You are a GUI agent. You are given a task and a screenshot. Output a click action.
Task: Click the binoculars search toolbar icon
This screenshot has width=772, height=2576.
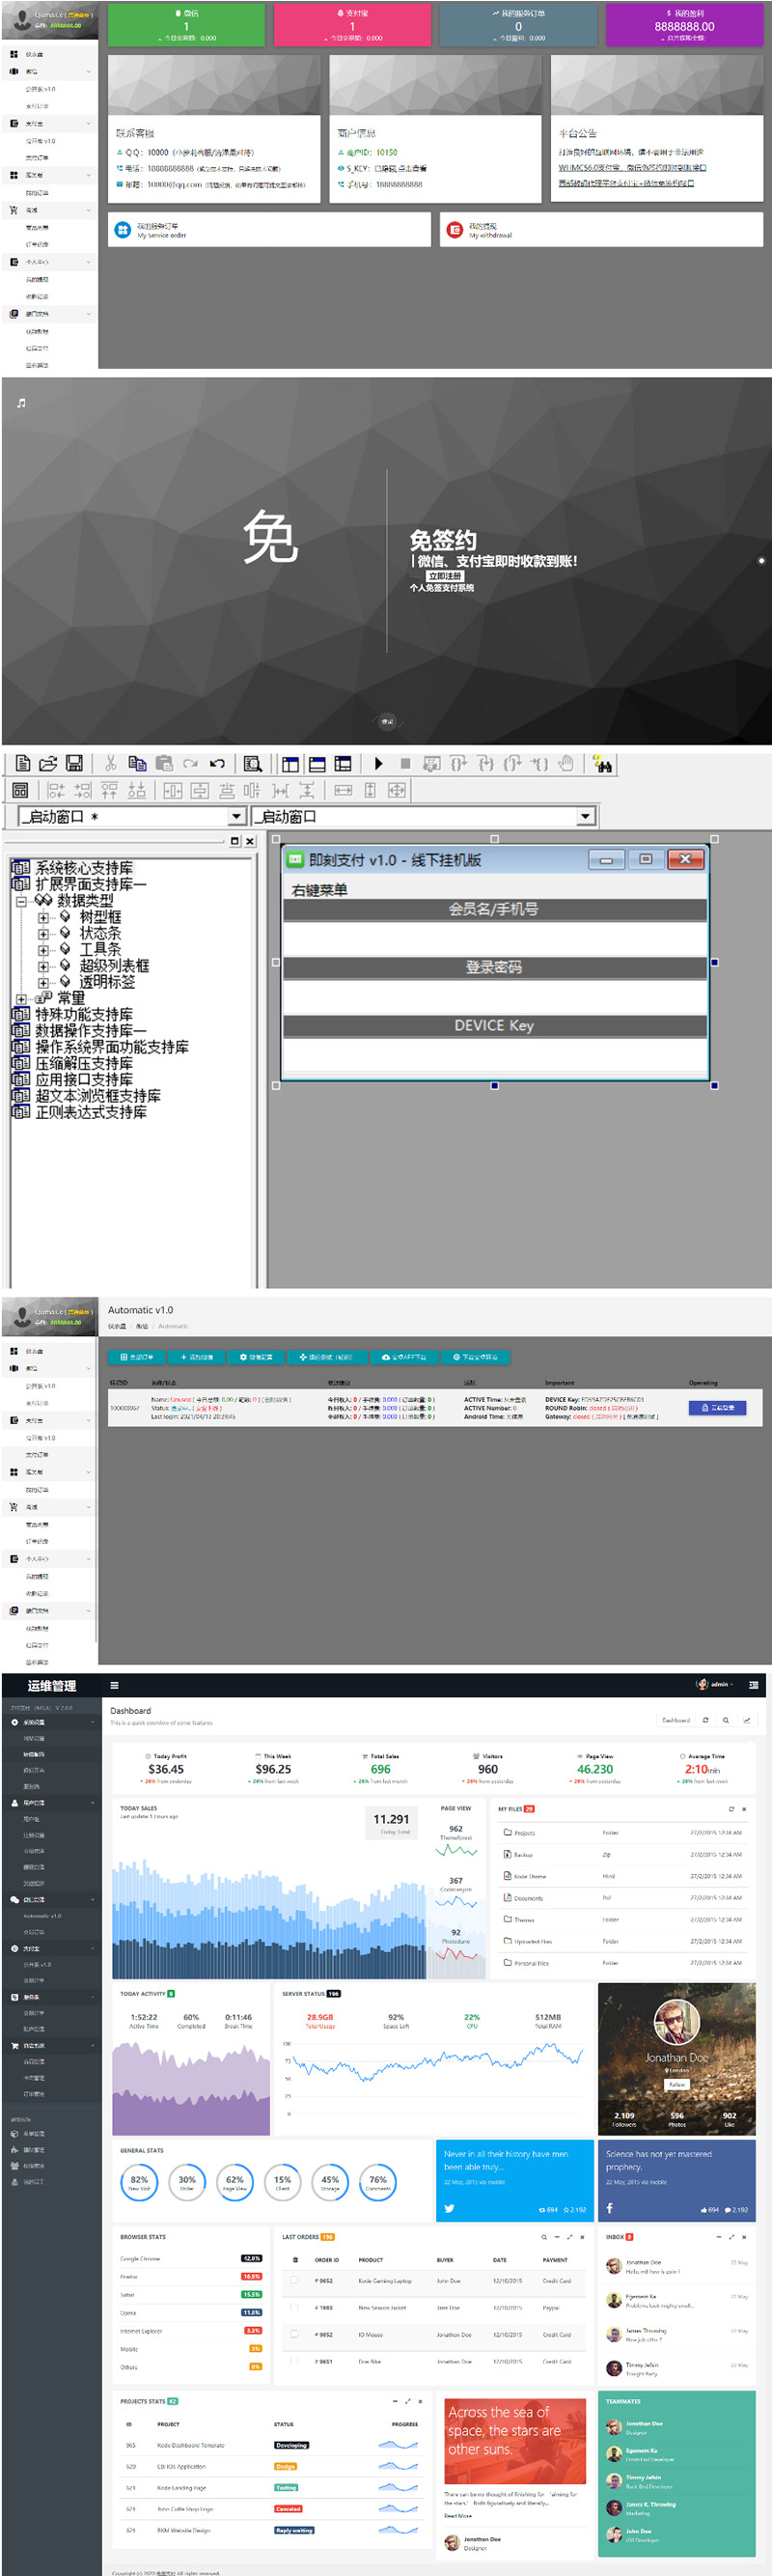click(602, 764)
